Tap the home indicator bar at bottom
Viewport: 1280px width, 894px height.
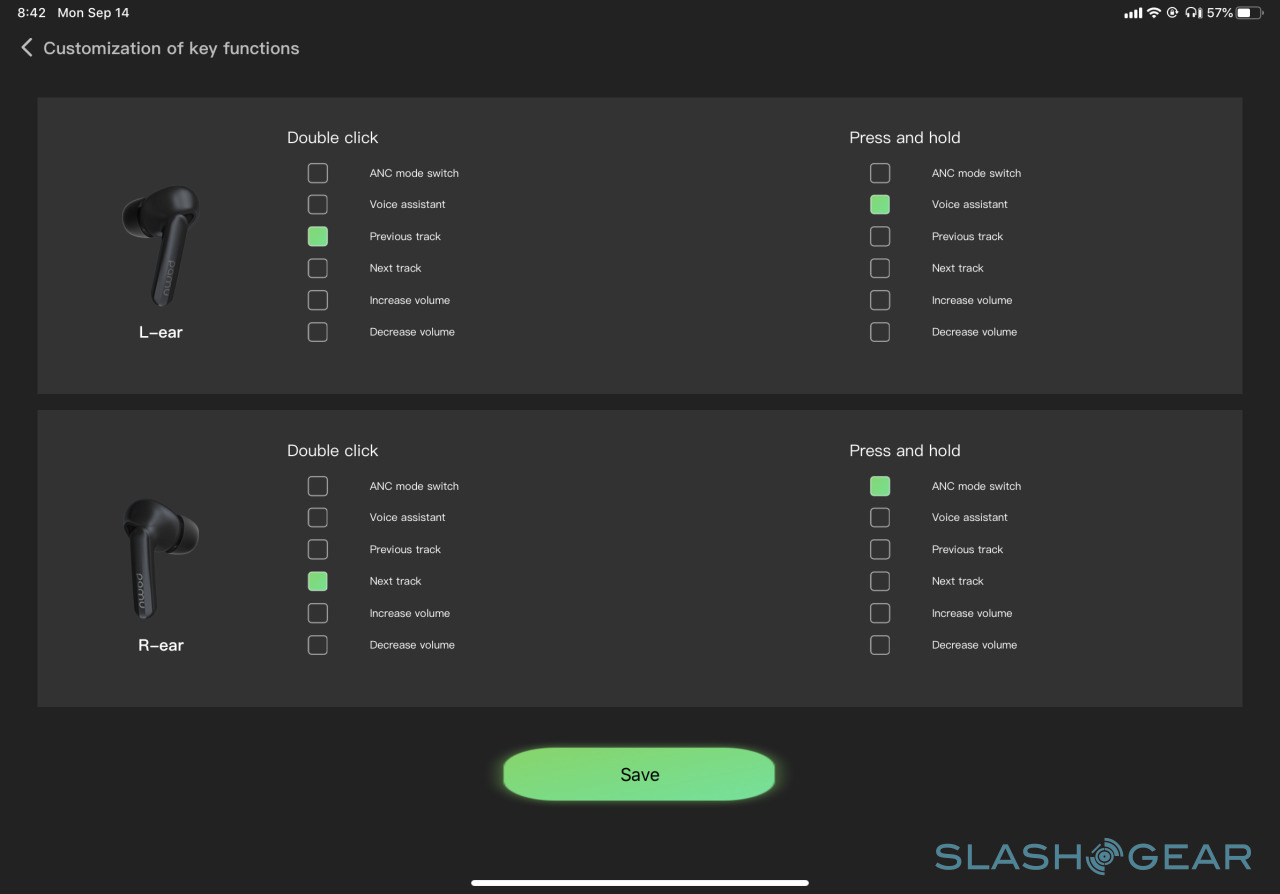click(640, 883)
